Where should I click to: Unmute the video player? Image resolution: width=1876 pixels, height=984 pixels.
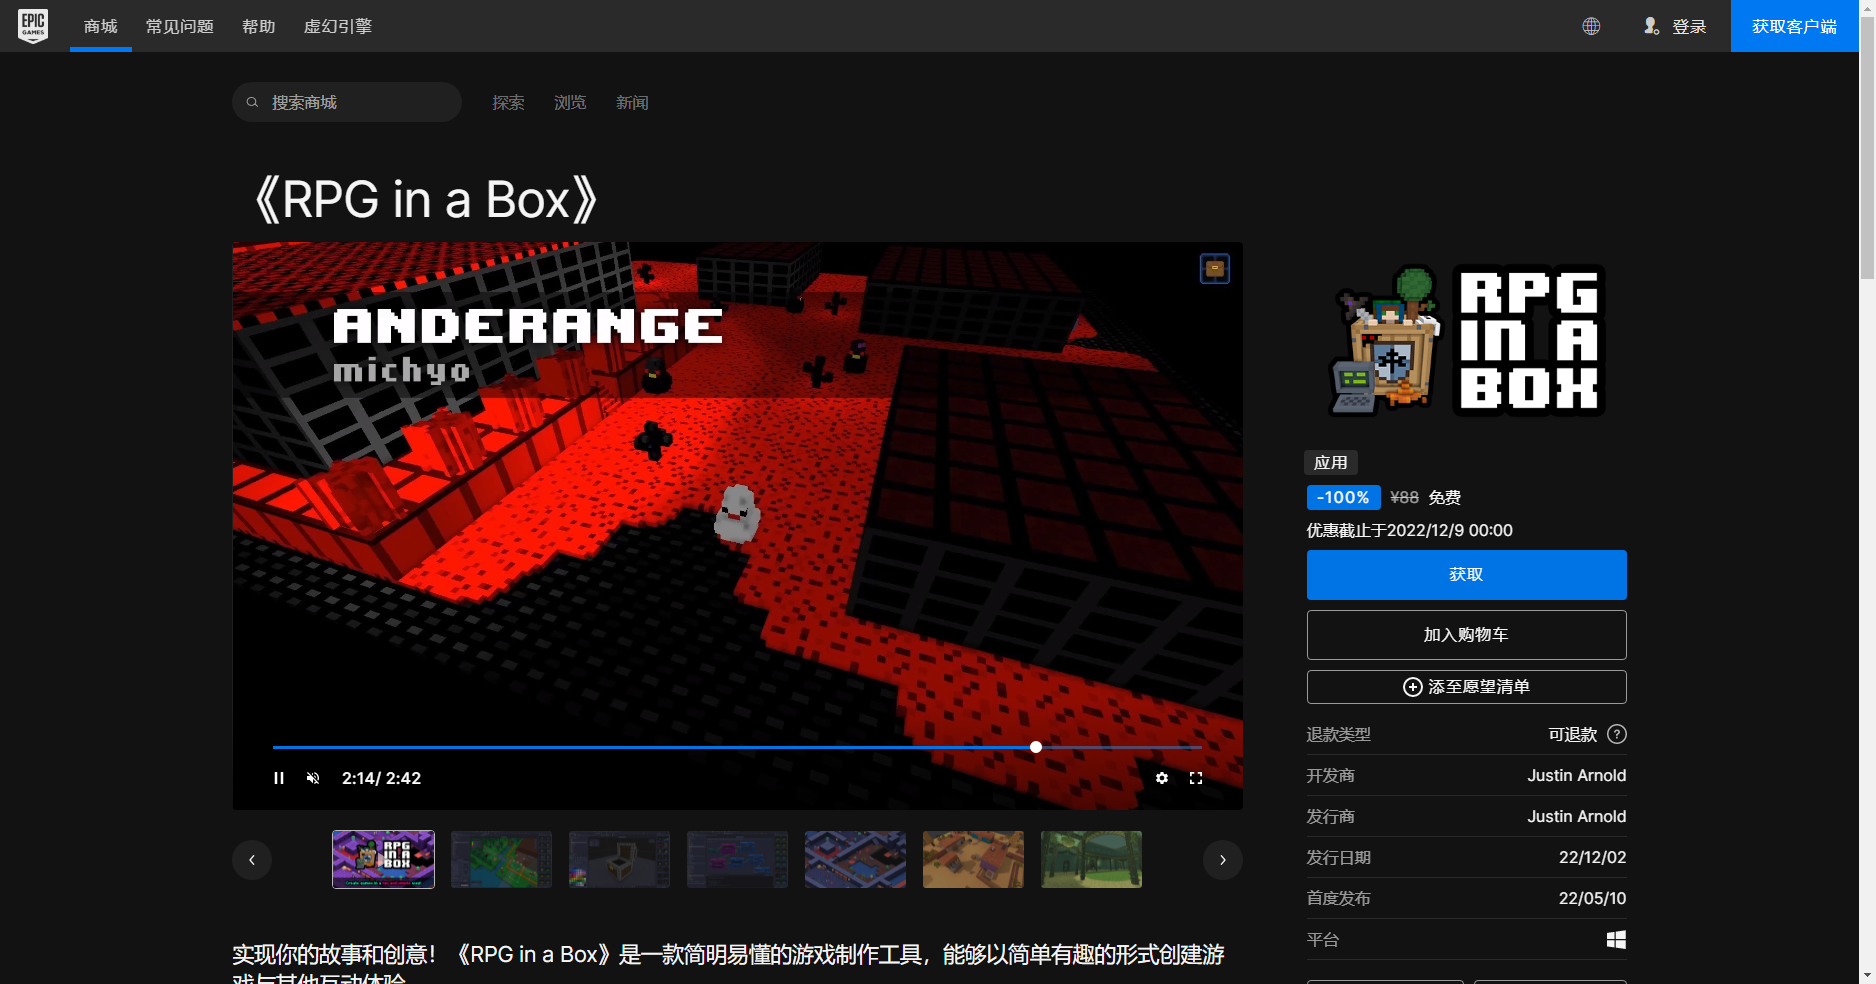pyautogui.click(x=313, y=778)
